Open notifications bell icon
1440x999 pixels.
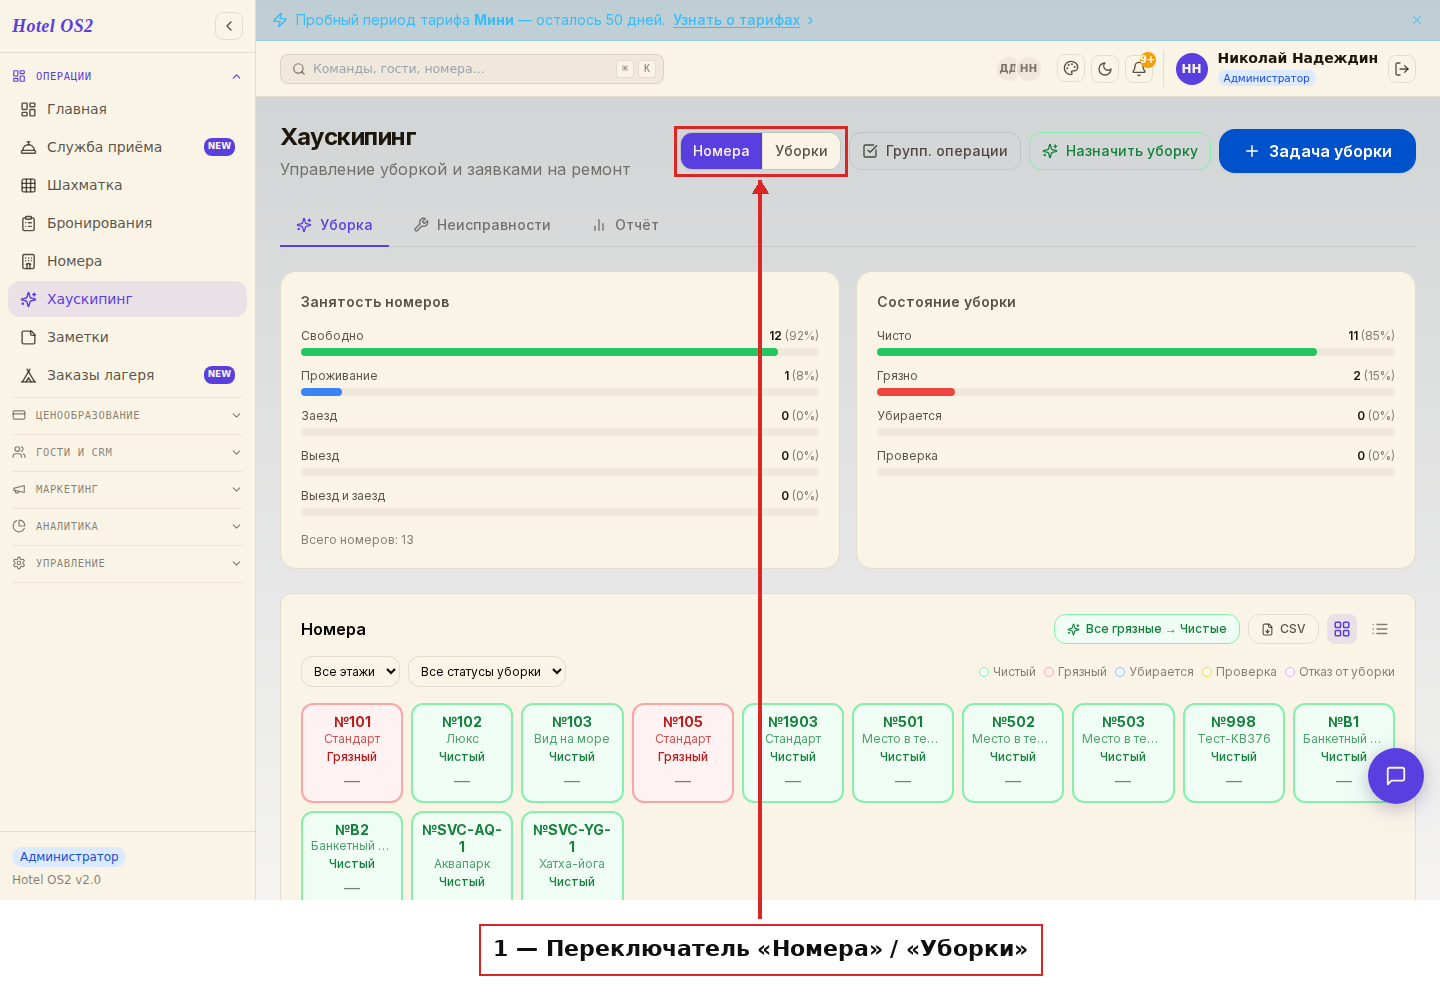pos(1139,69)
